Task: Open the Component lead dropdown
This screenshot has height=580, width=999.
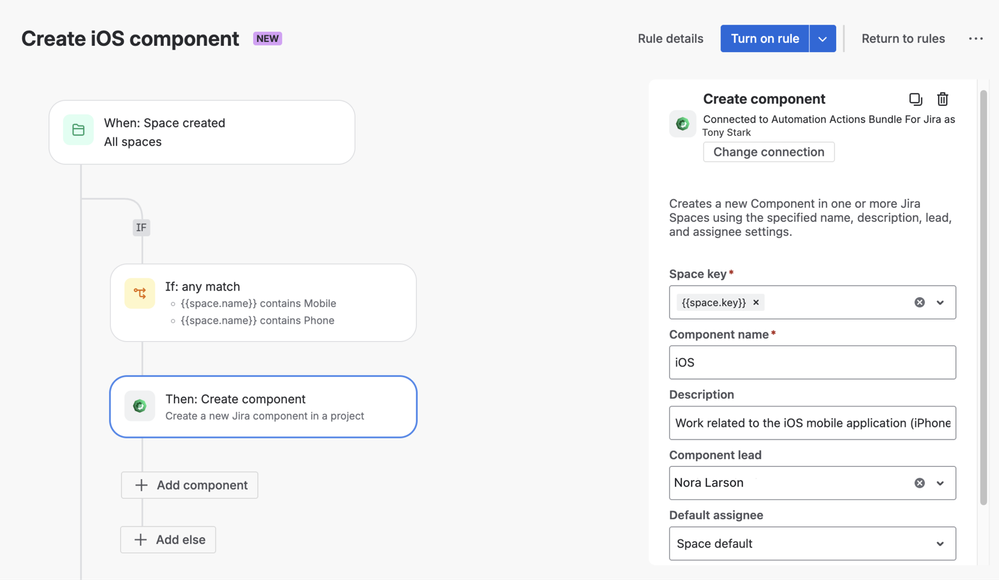Action: (939, 483)
